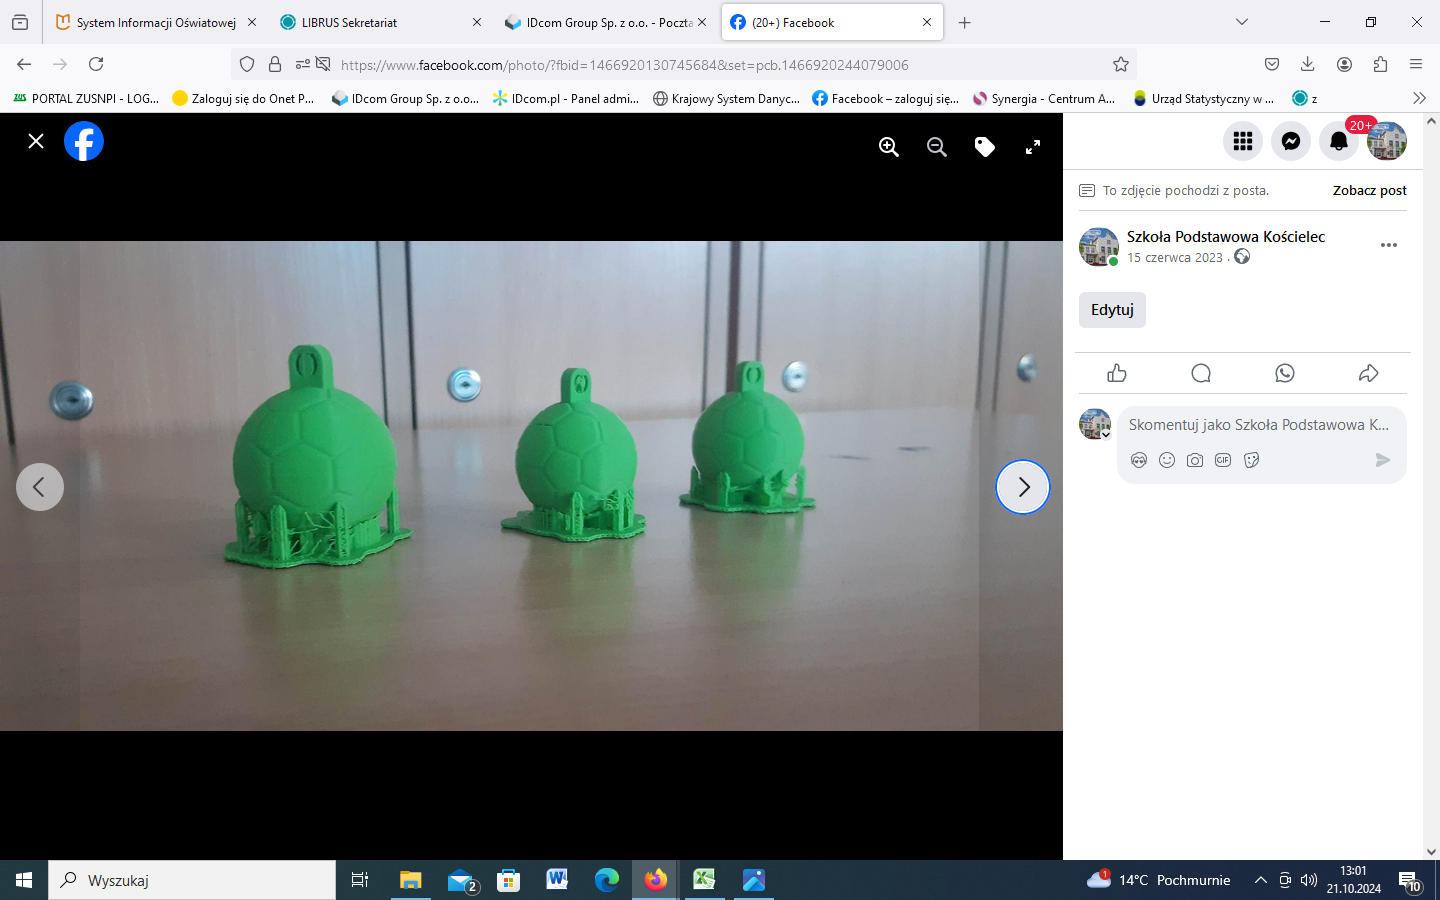Image resolution: width=1440 pixels, height=900 pixels.
Task: Share the photo via WhatsApp icon
Action: (1285, 373)
